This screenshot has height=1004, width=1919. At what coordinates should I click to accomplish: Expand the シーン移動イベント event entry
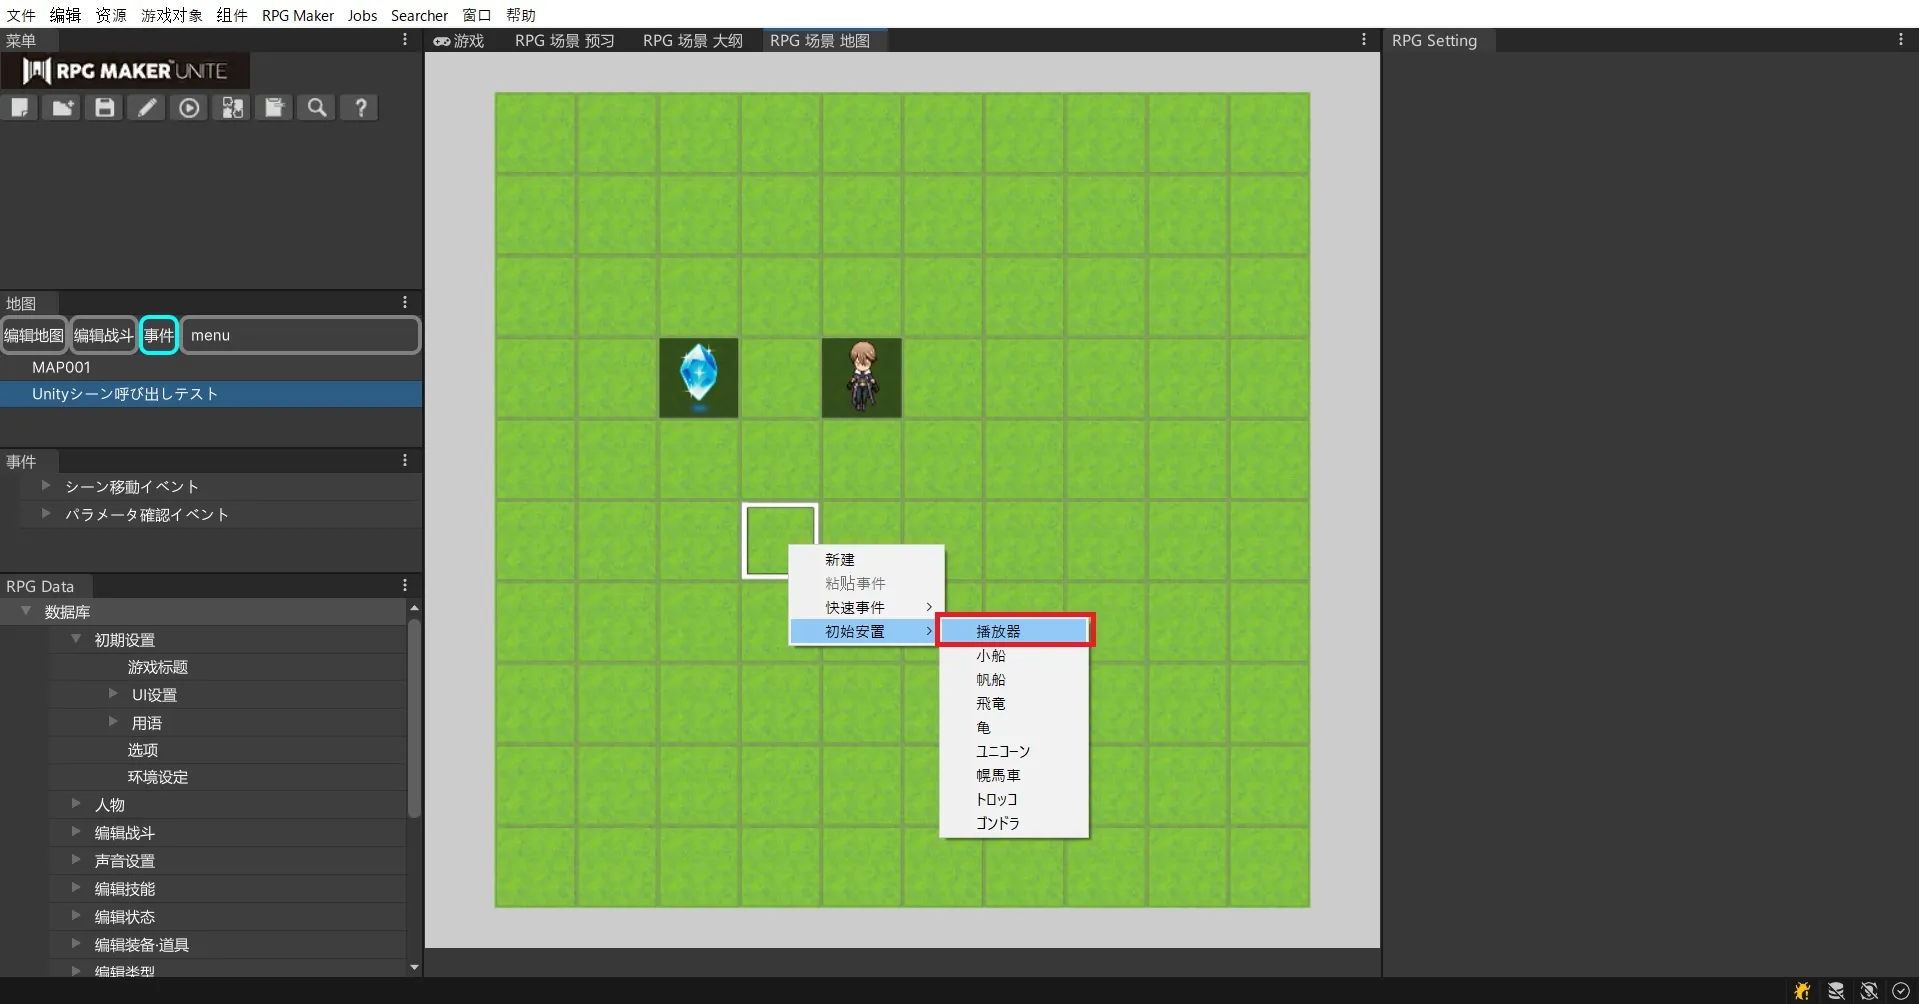click(x=46, y=486)
